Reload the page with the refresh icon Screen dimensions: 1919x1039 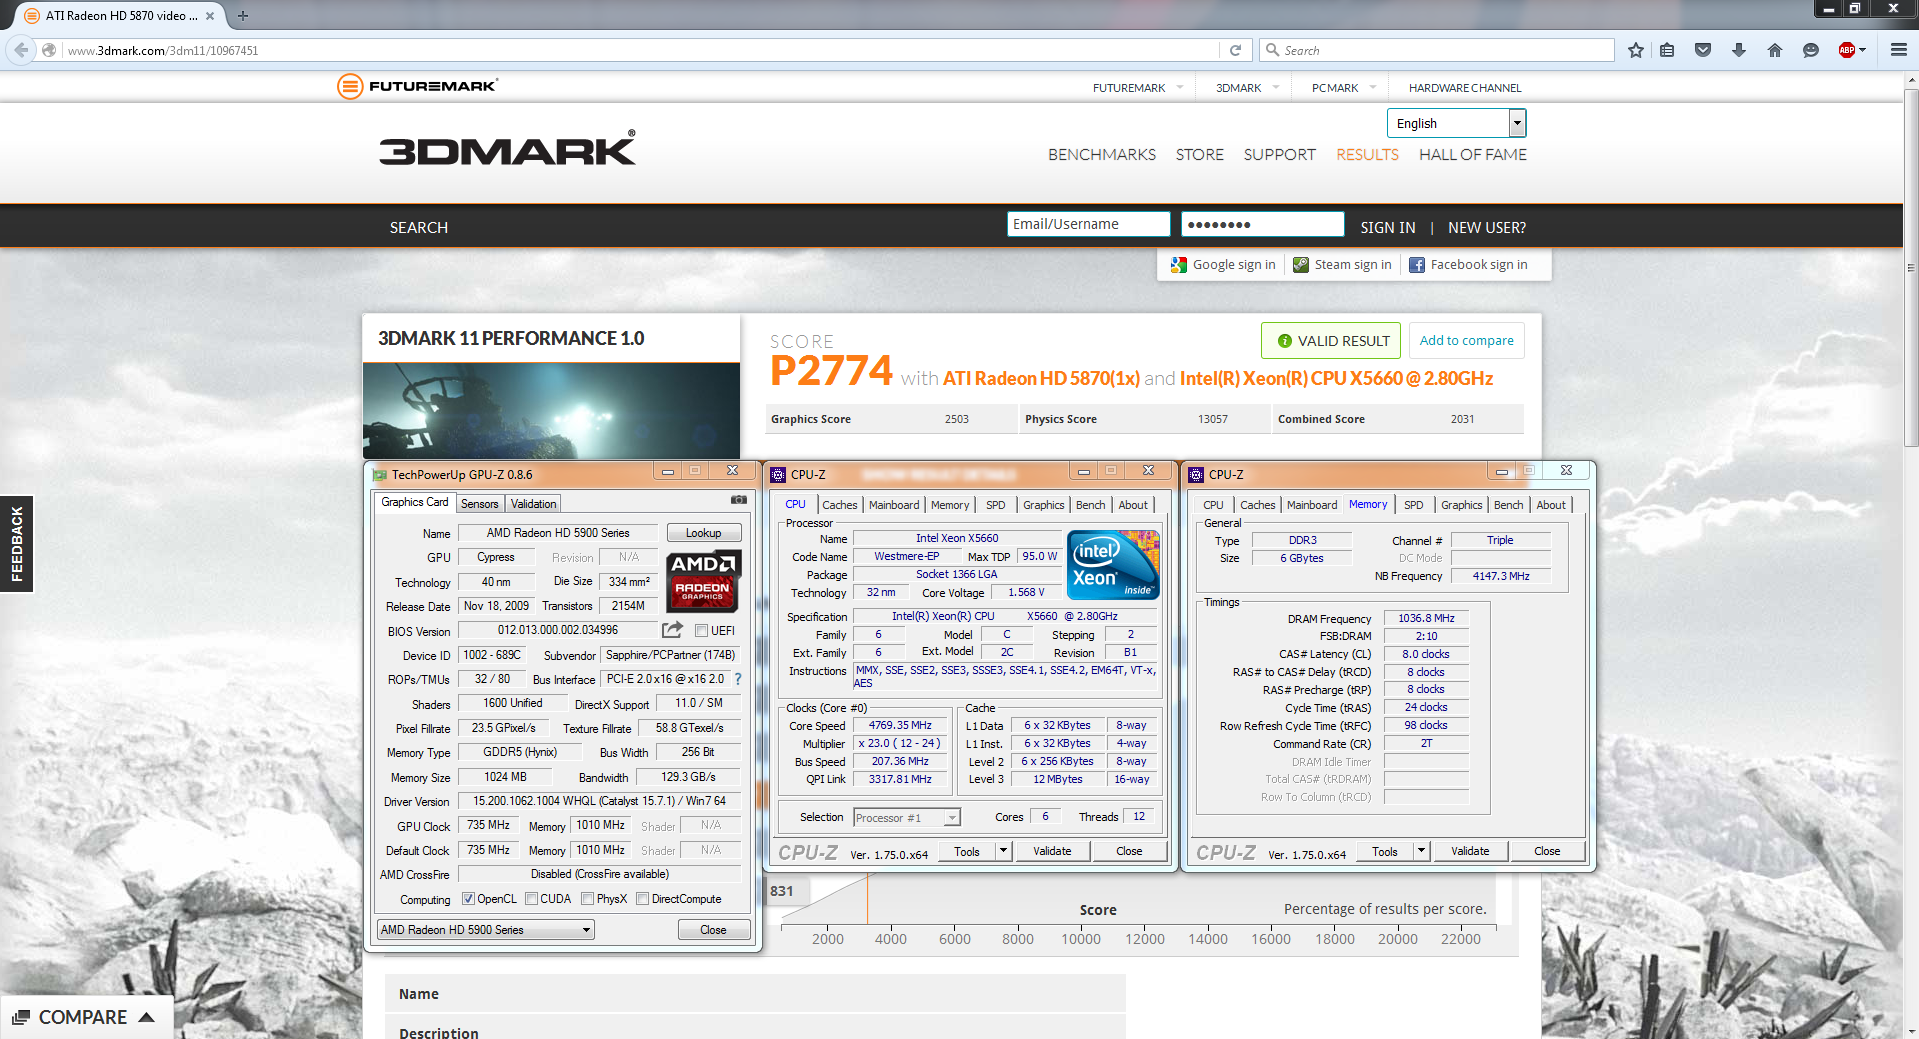coord(1235,50)
